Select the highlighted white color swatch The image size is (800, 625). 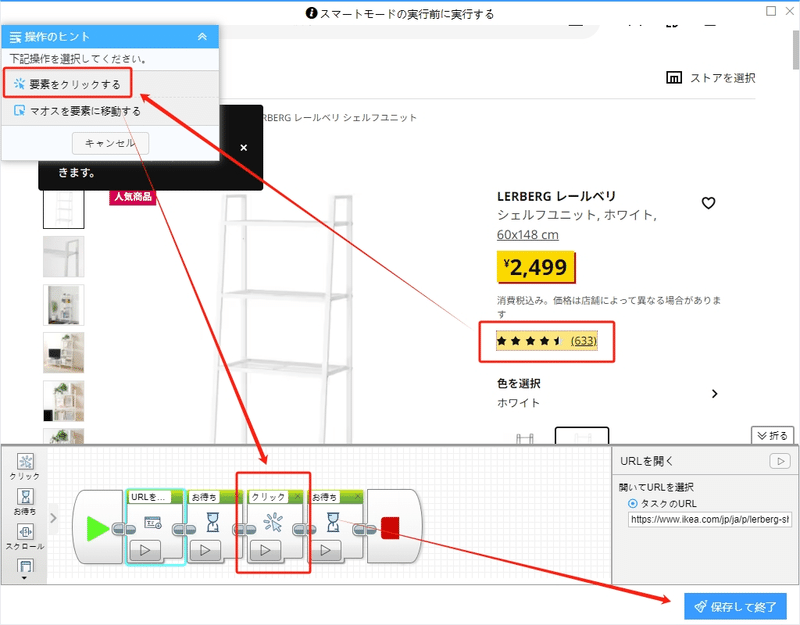(x=582, y=435)
